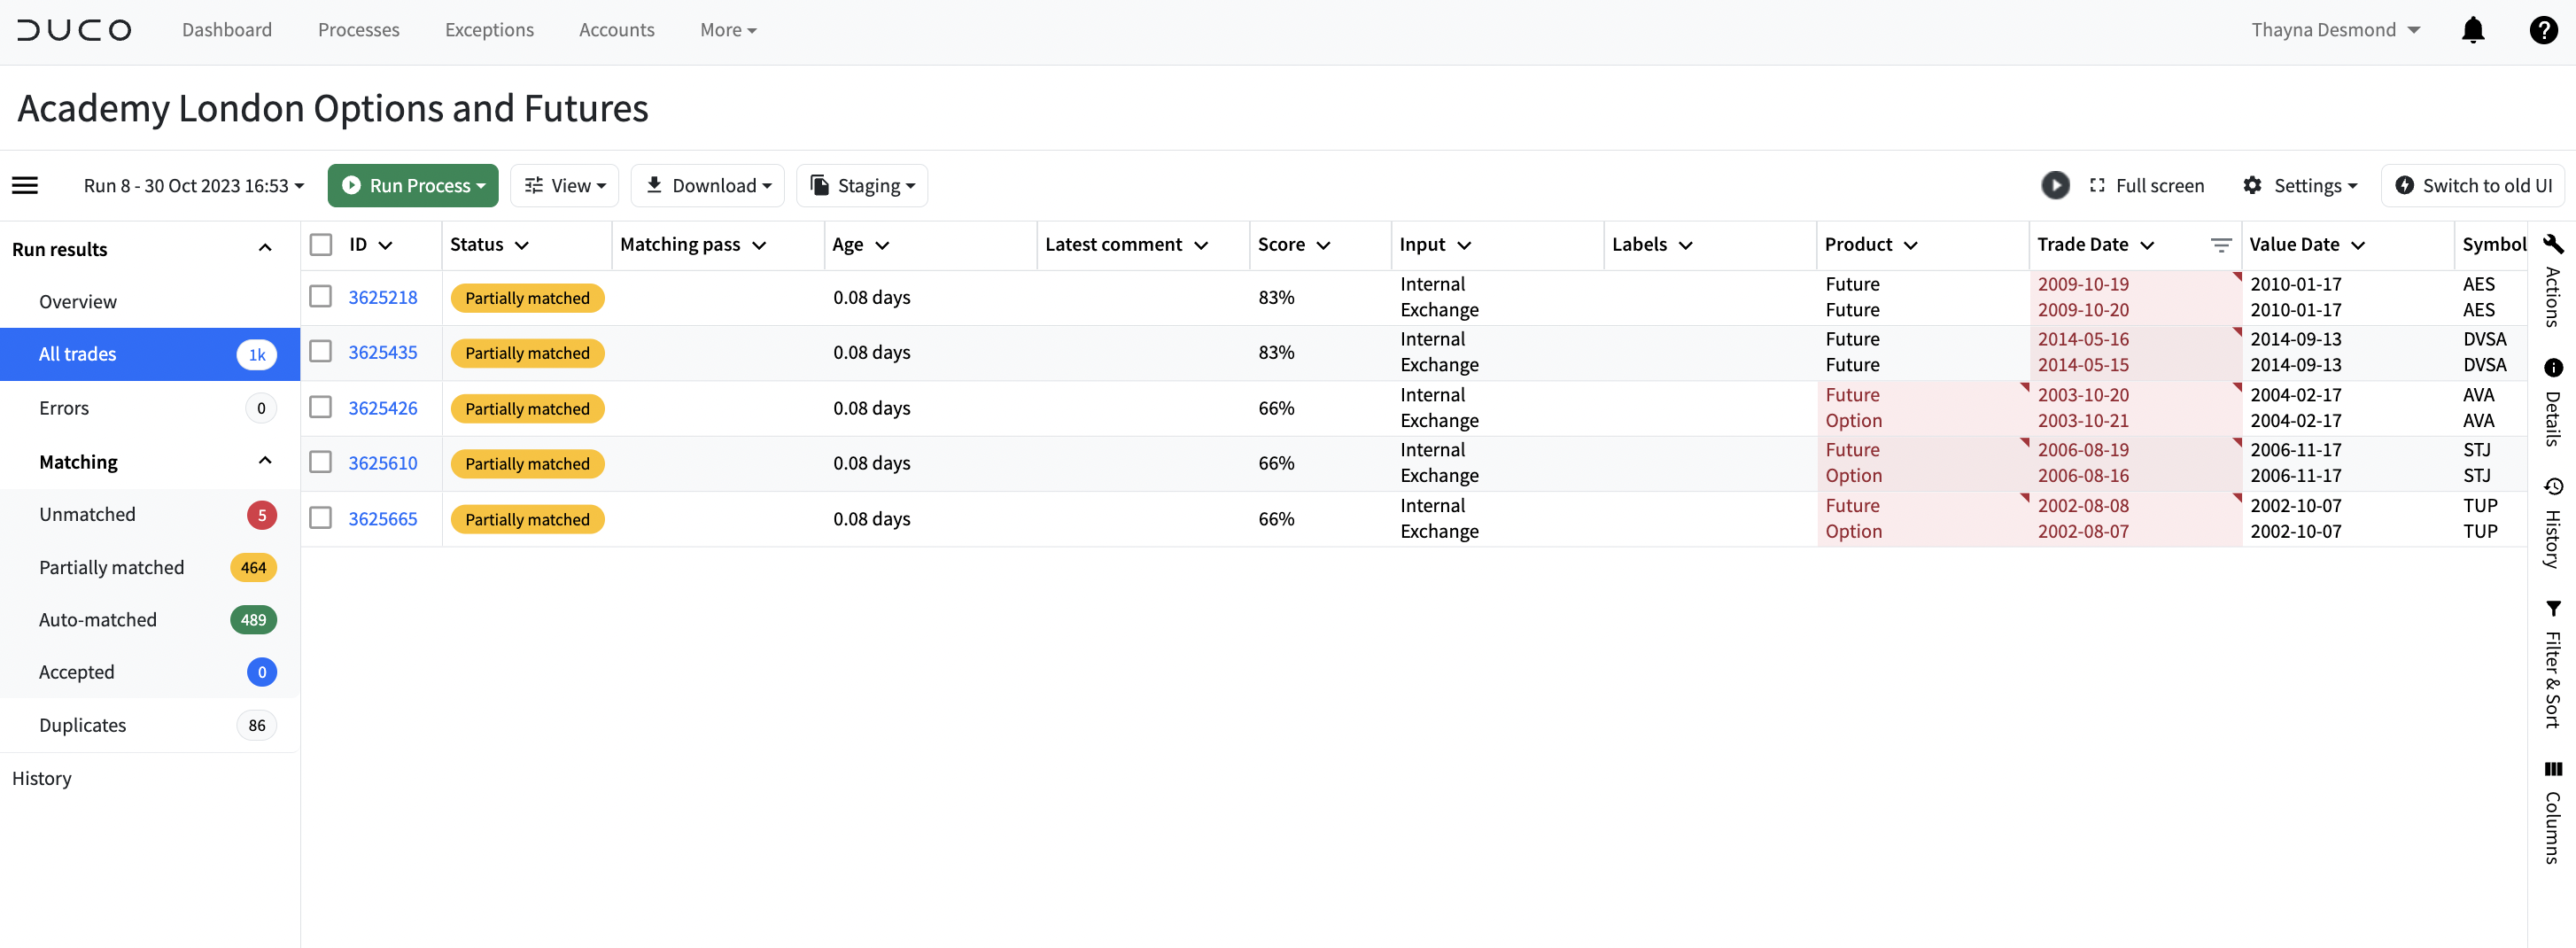Go to Accounts
The image size is (2576, 948).
point(616,30)
